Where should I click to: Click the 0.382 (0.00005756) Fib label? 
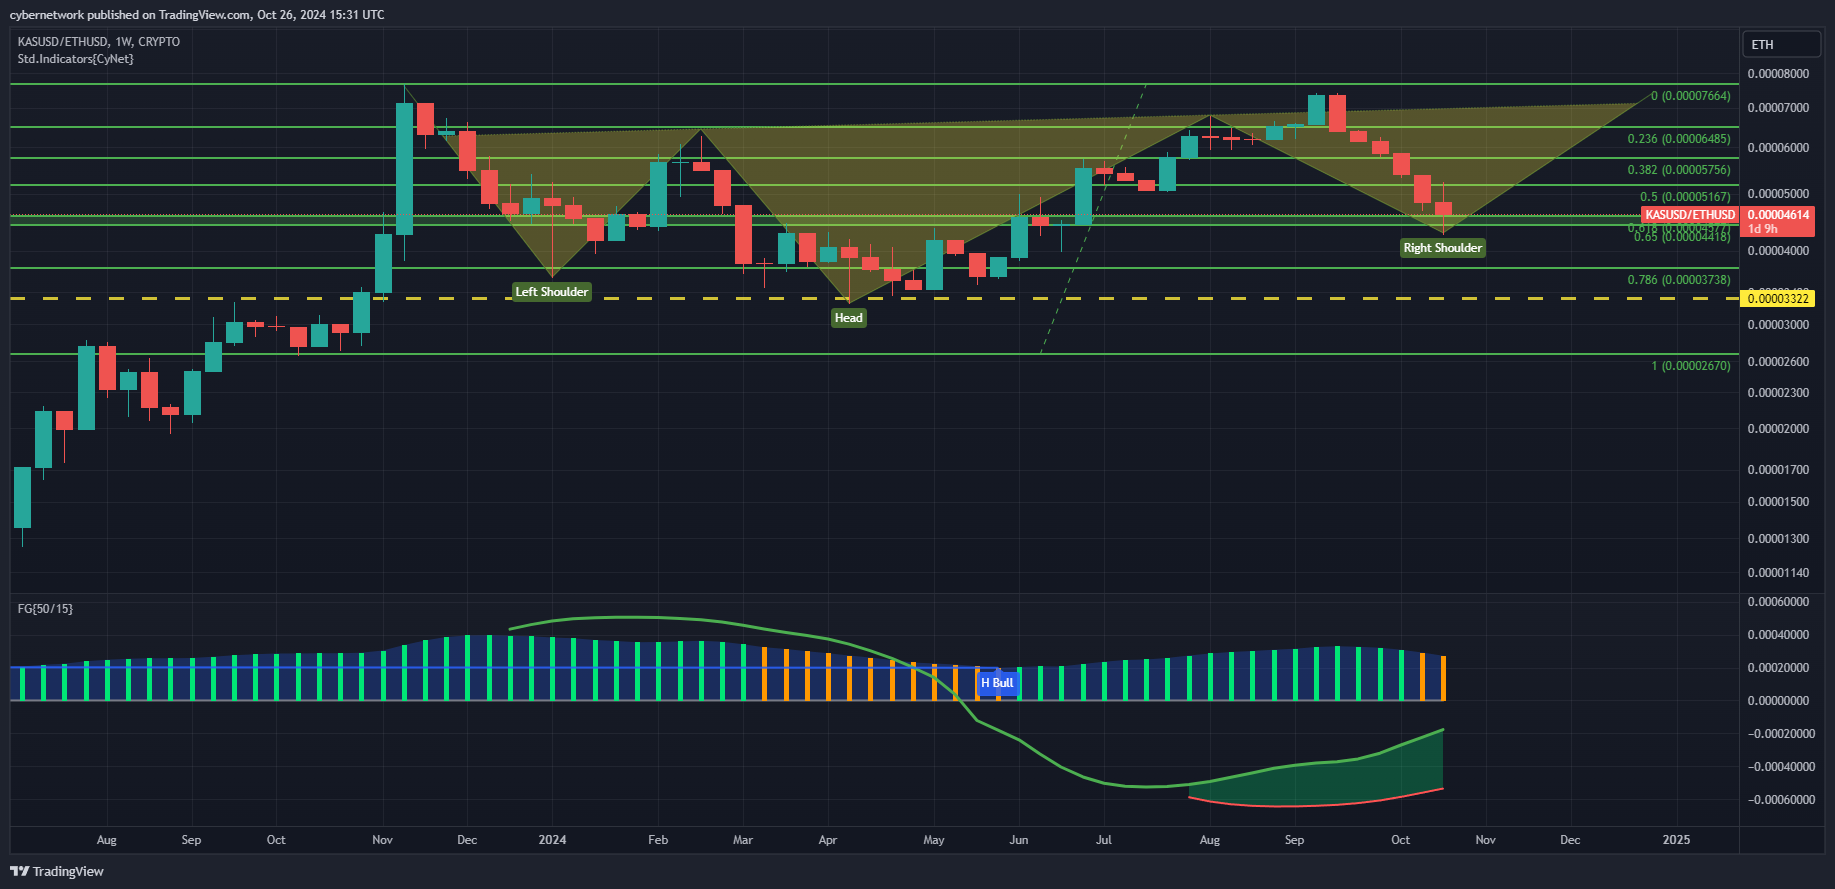click(1679, 170)
